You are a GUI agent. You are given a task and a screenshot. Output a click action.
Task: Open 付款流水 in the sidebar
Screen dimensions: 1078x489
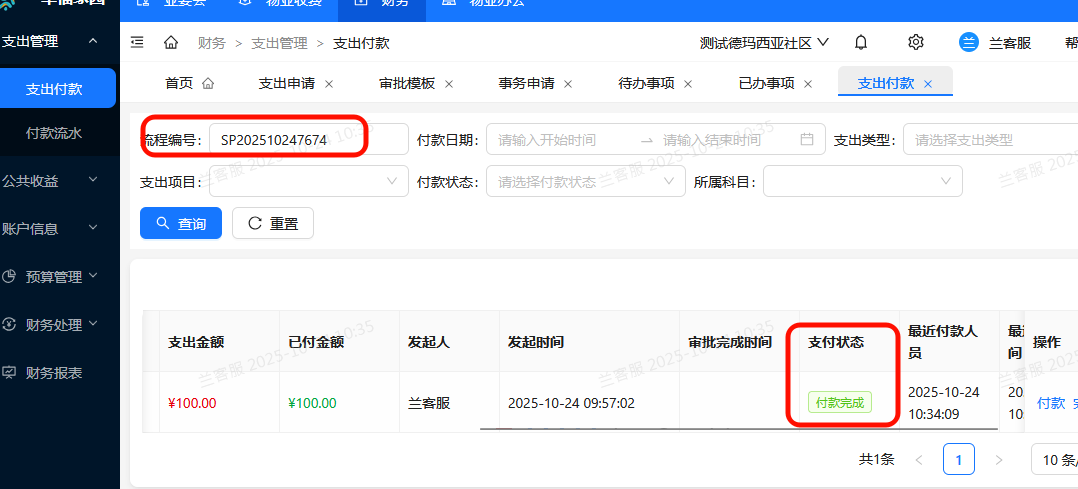pyautogui.click(x=54, y=133)
